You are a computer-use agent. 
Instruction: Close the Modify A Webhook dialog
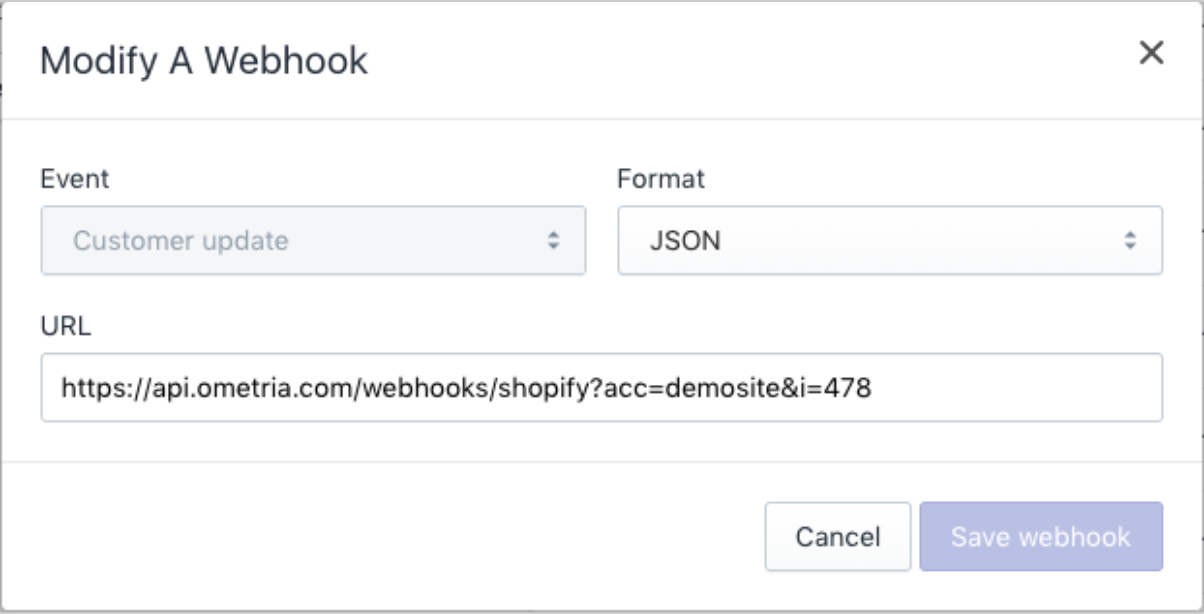point(1151,53)
